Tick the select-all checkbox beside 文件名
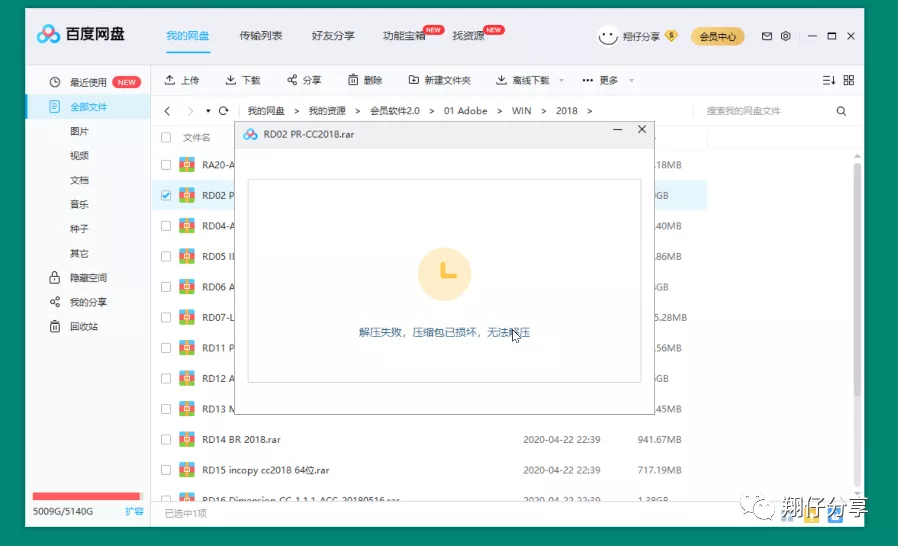This screenshot has height=546, width=898. point(166,137)
